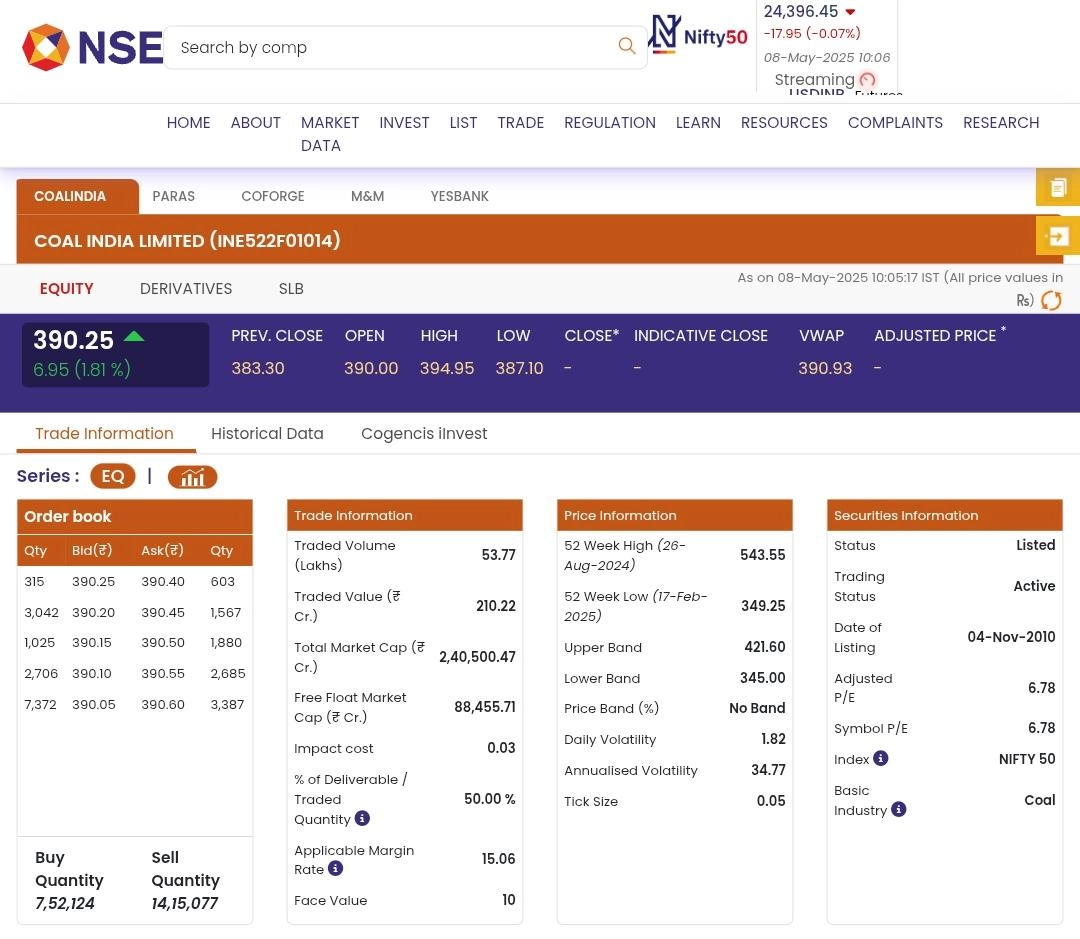Open the Cogencis iInvest tab

424,434
